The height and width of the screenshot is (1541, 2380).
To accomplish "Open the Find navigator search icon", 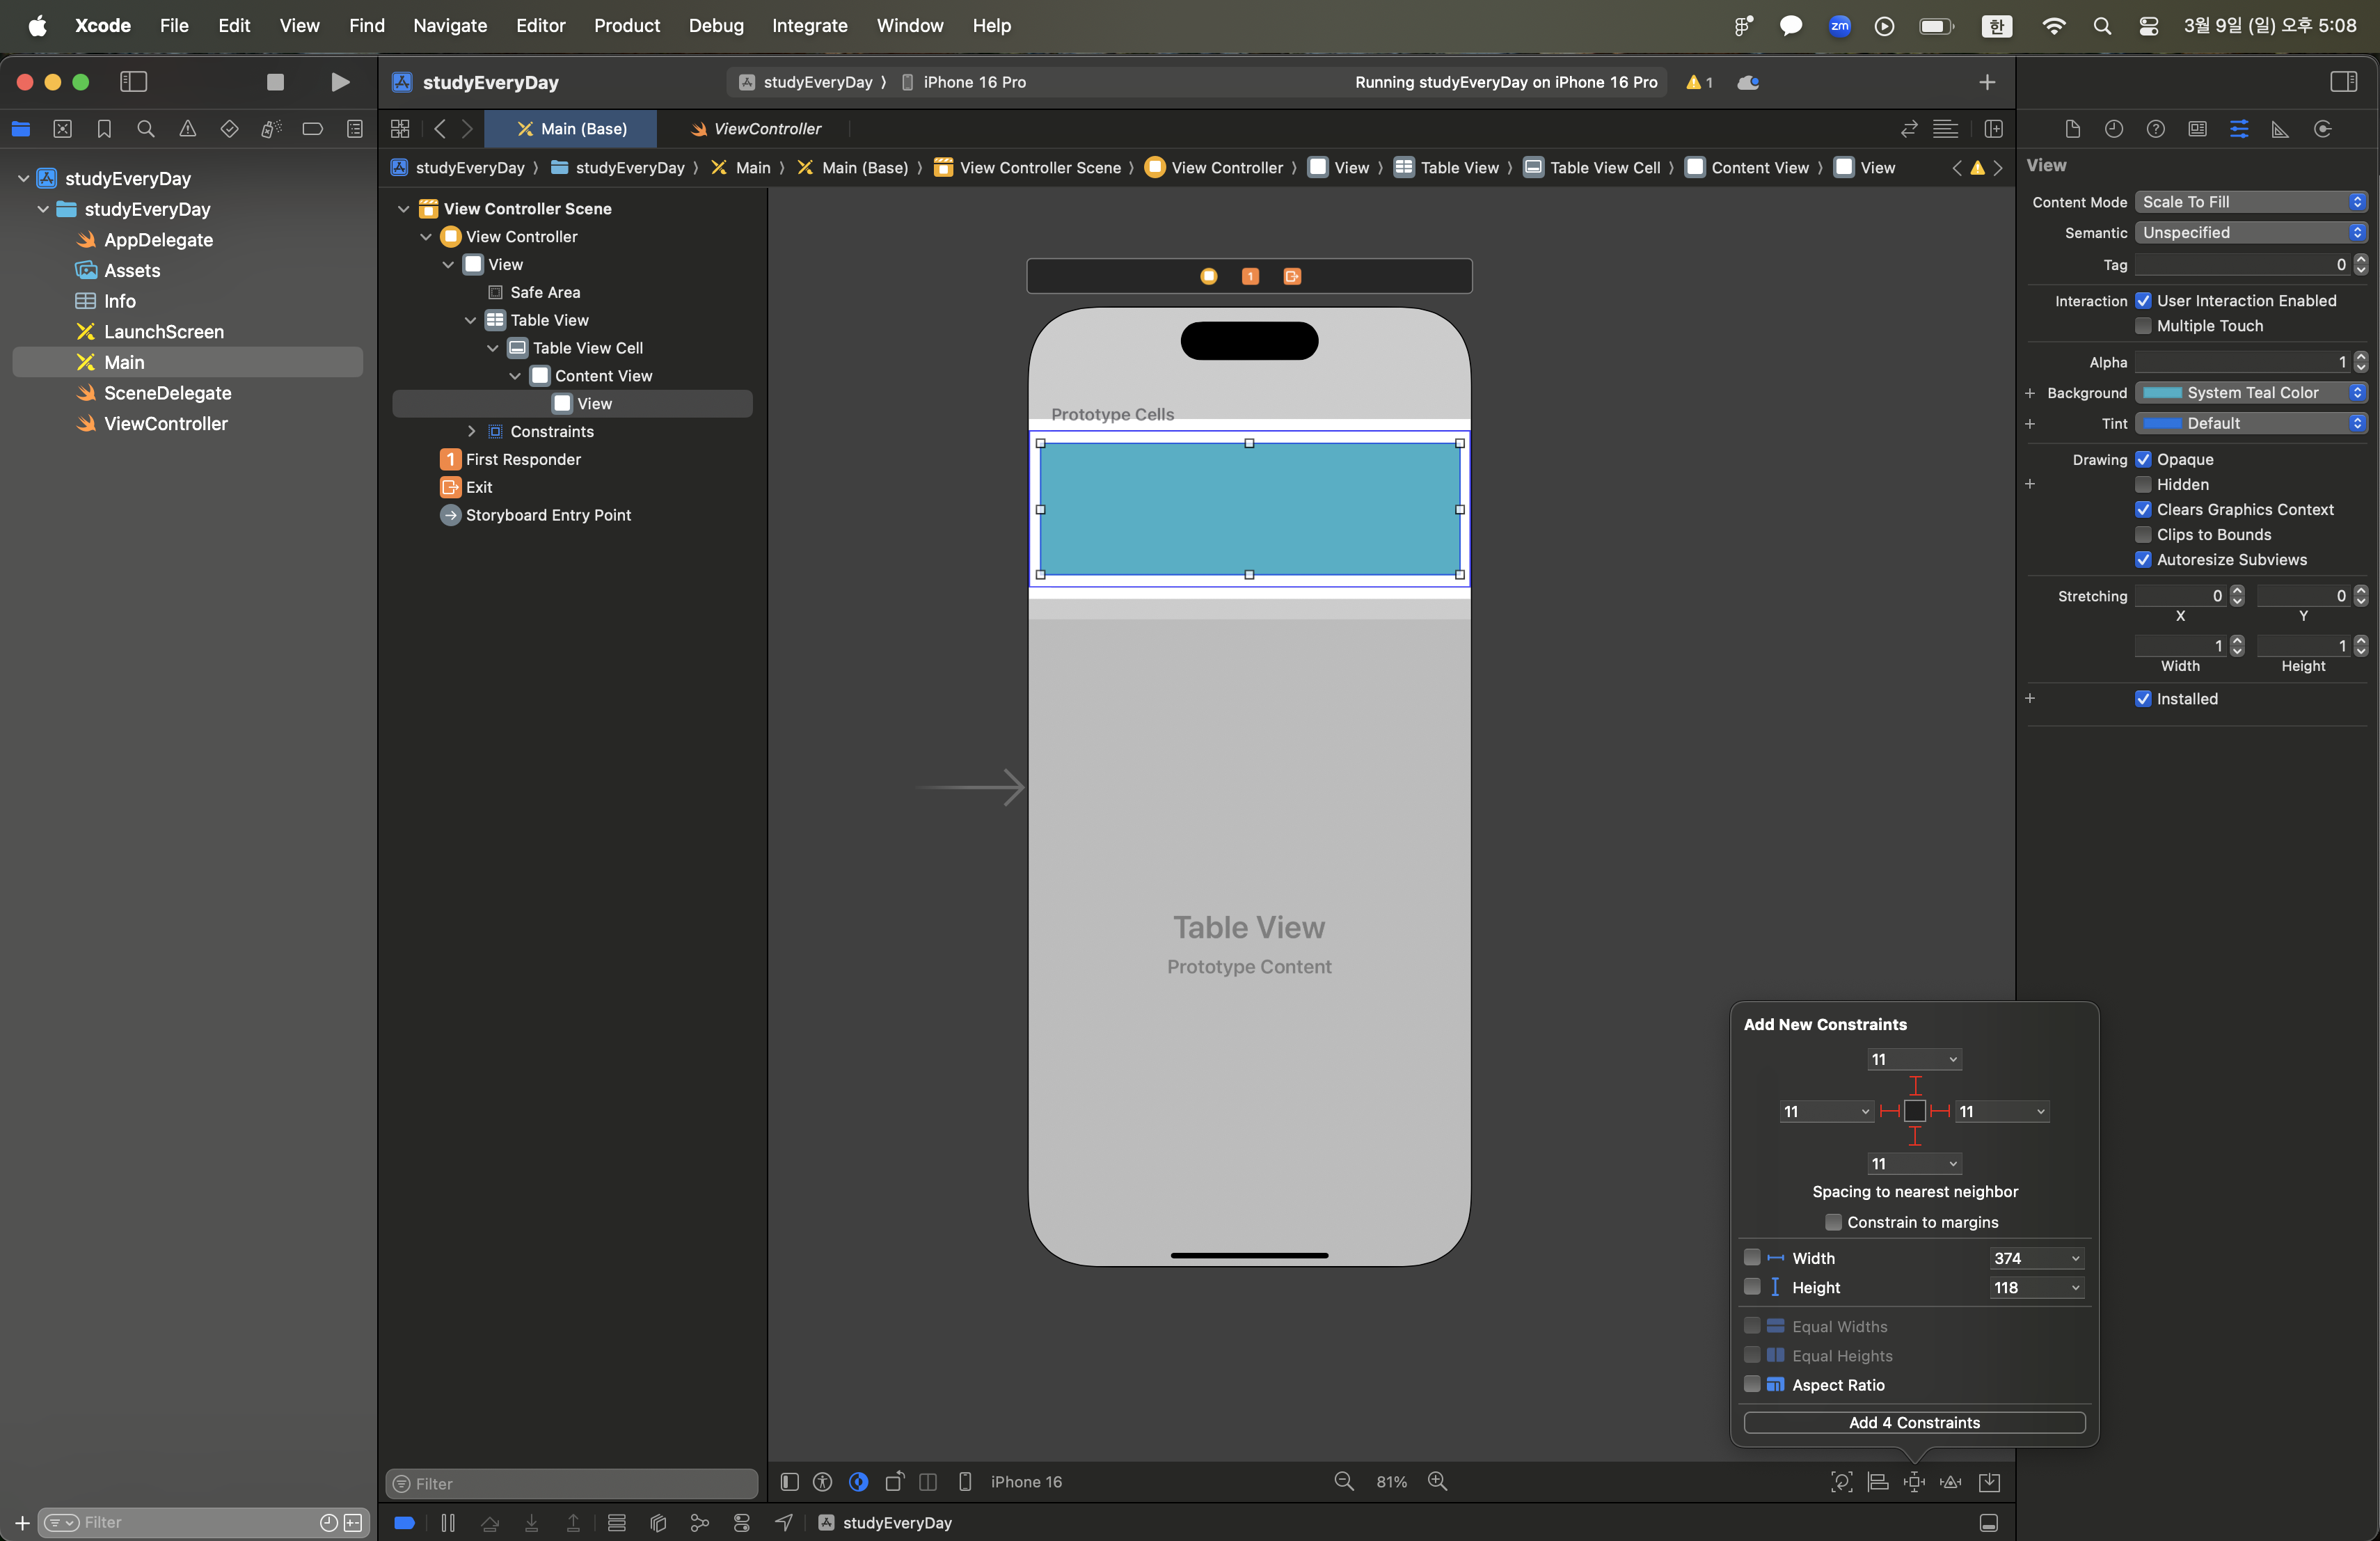I will pyautogui.click(x=146, y=129).
